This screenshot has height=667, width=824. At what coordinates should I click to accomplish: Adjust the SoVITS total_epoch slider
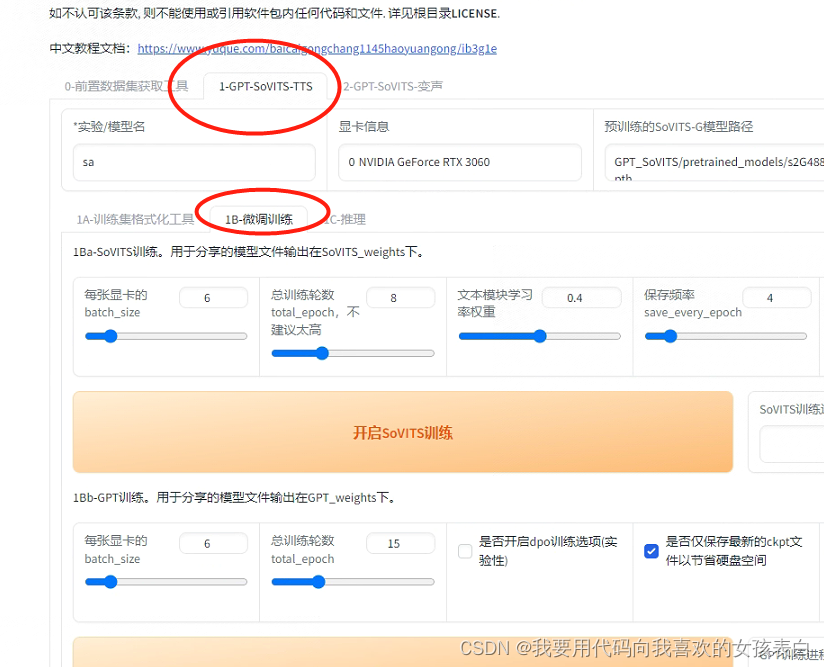click(353, 353)
